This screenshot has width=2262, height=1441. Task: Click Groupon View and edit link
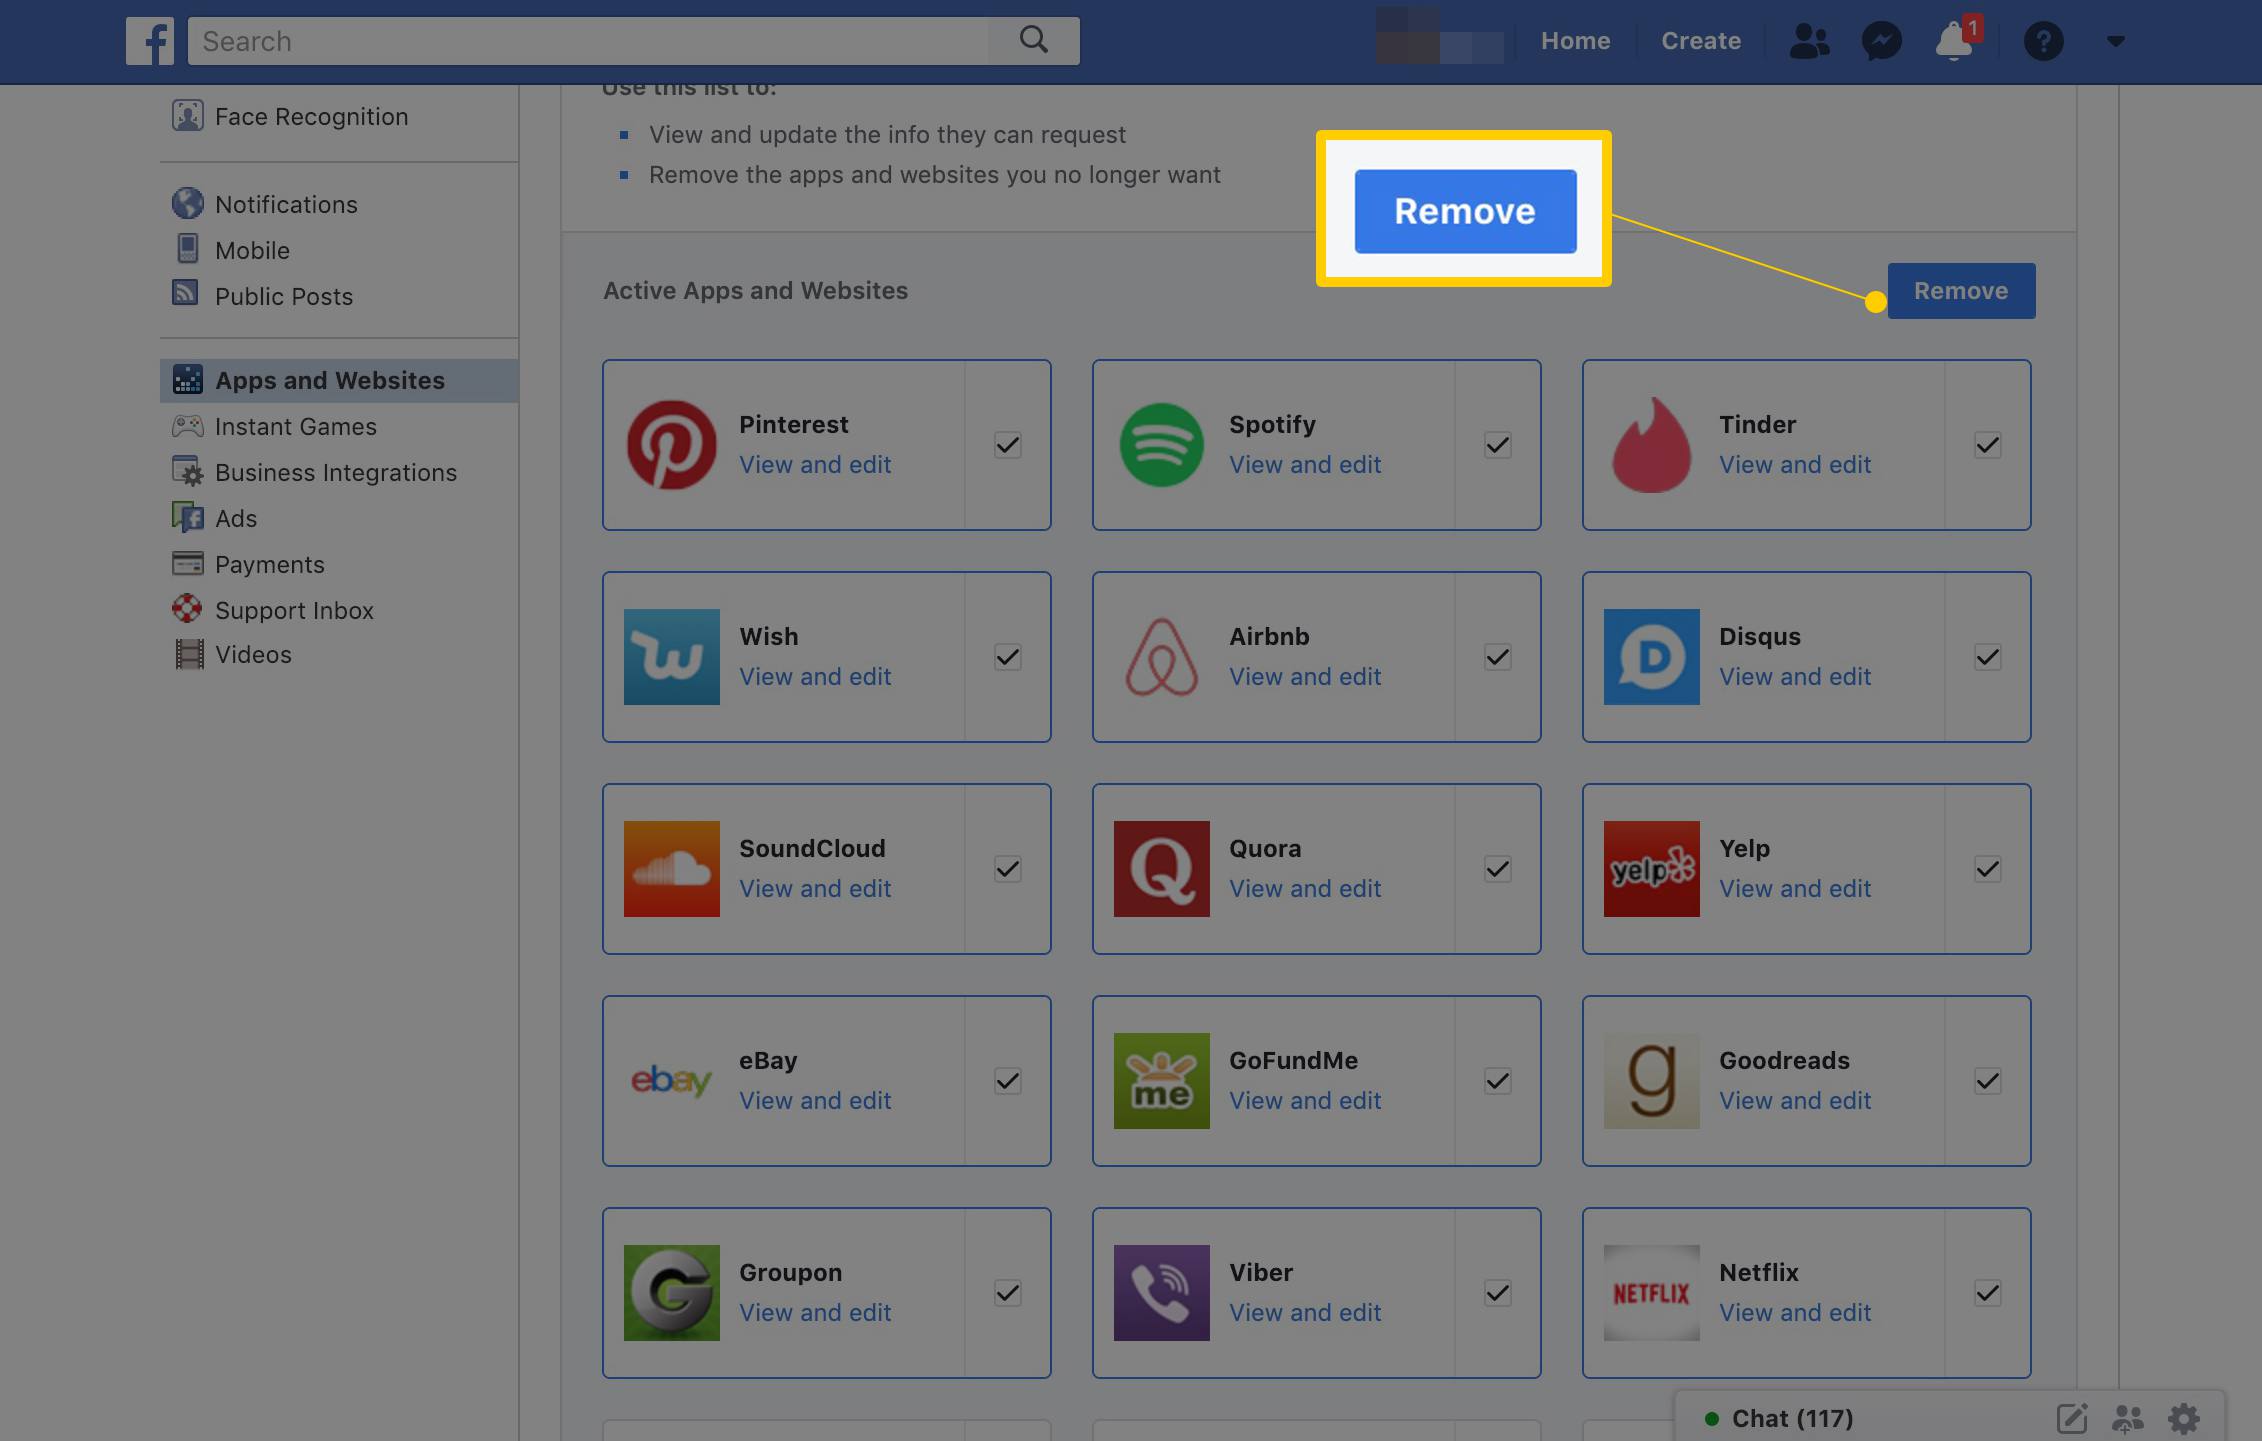tap(815, 1312)
